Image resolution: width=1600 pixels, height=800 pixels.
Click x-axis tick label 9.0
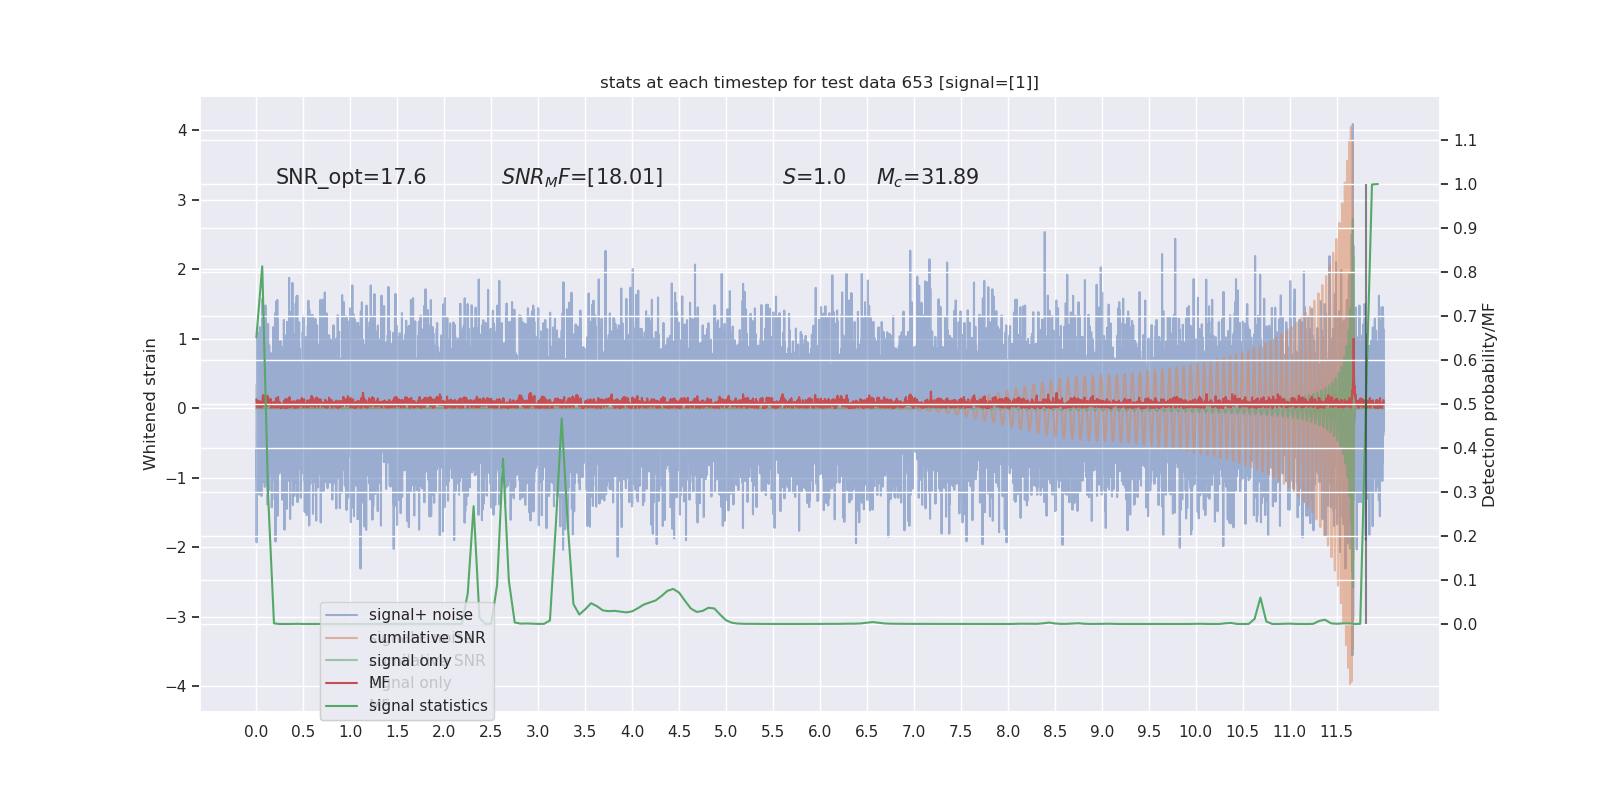click(x=1102, y=732)
